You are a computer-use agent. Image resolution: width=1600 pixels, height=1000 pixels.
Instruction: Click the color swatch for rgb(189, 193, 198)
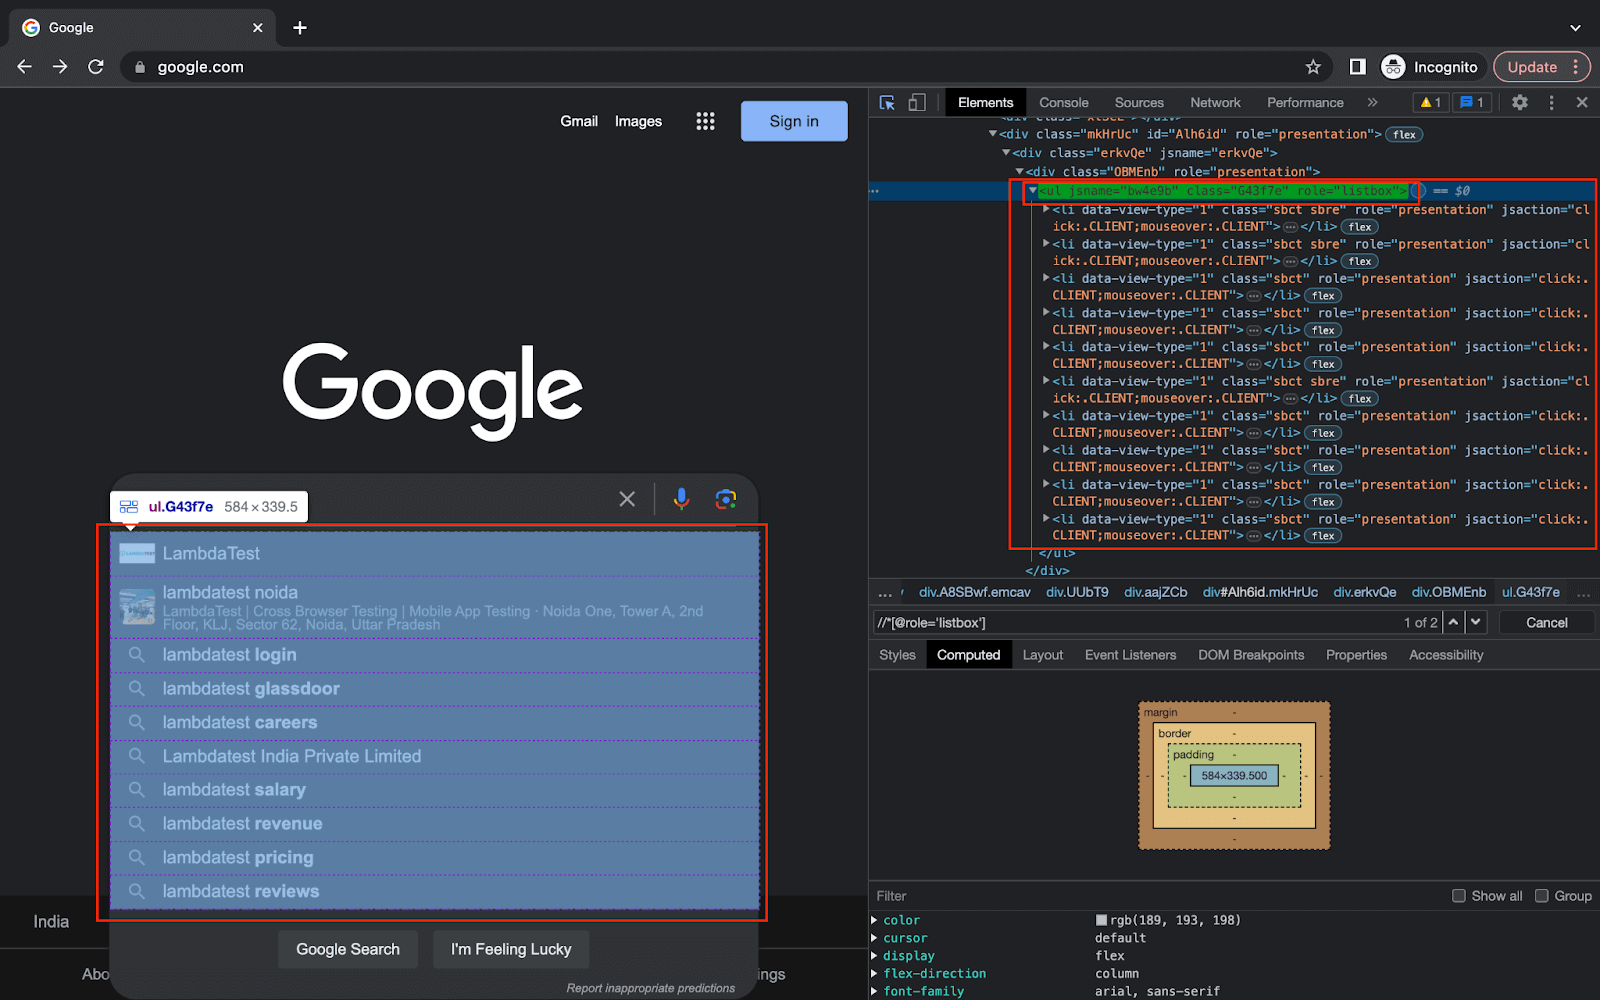click(x=1101, y=920)
